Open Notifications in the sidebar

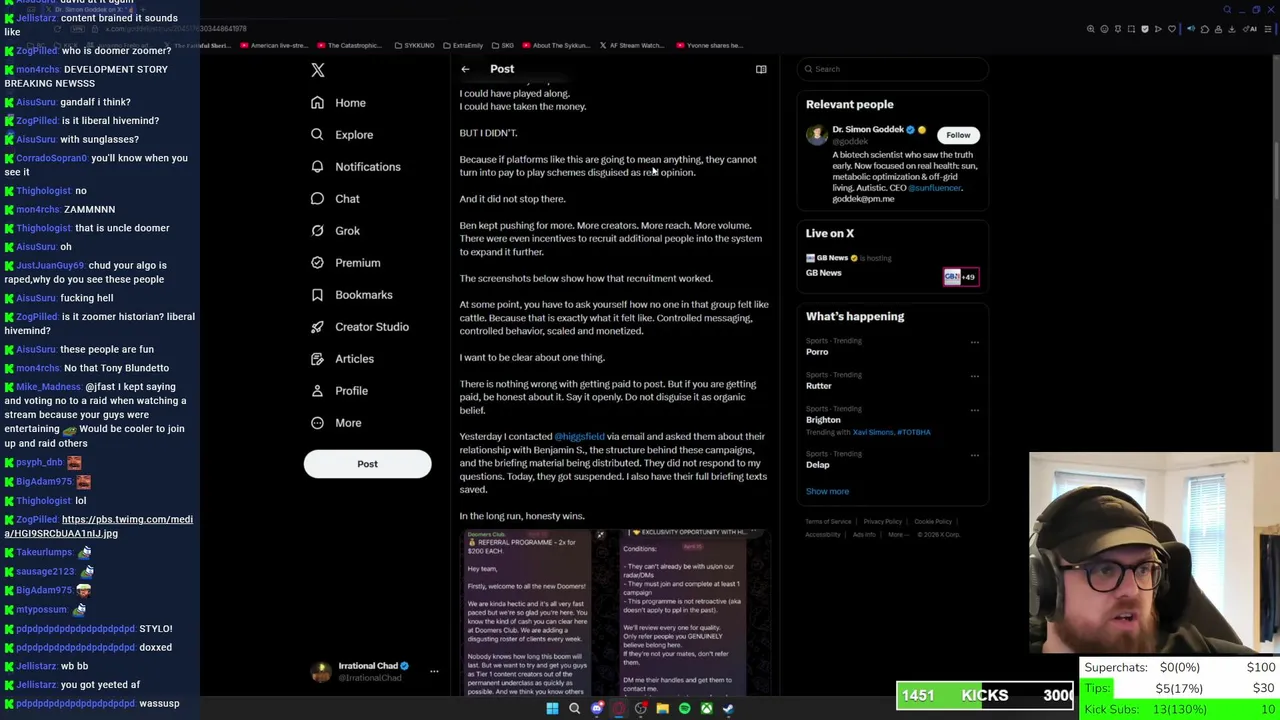click(x=355, y=167)
